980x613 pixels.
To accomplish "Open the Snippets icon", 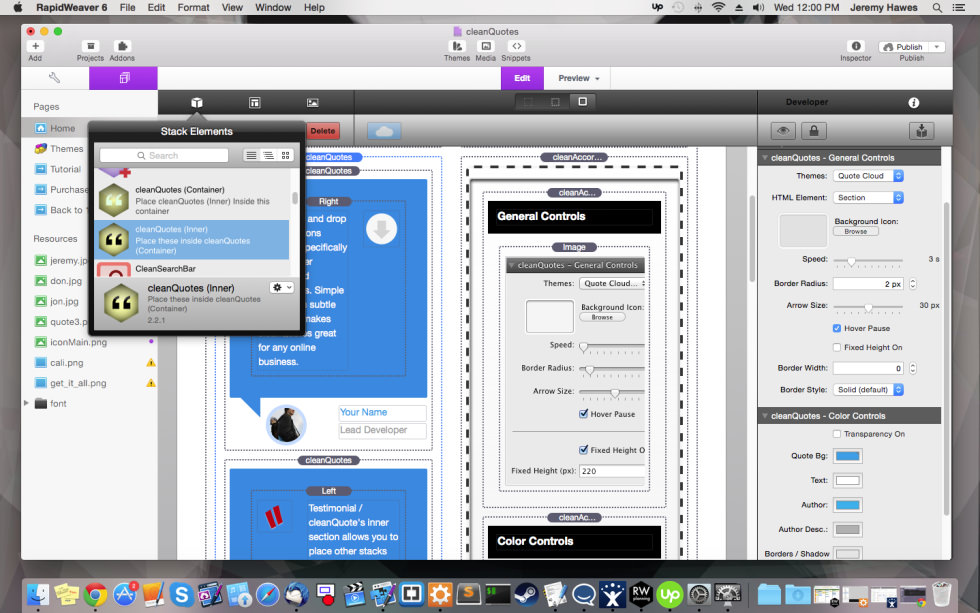I will [516, 46].
